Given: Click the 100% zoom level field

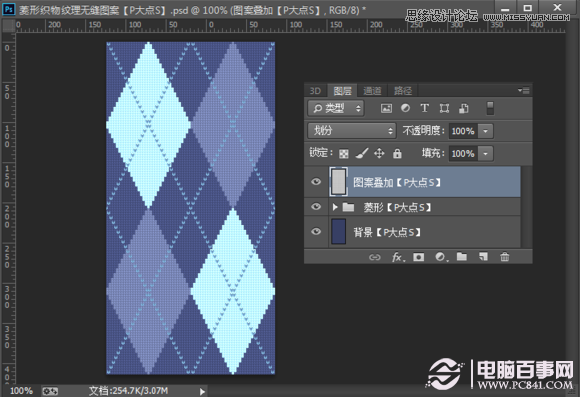Looking at the screenshot, I should tap(21, 391).
